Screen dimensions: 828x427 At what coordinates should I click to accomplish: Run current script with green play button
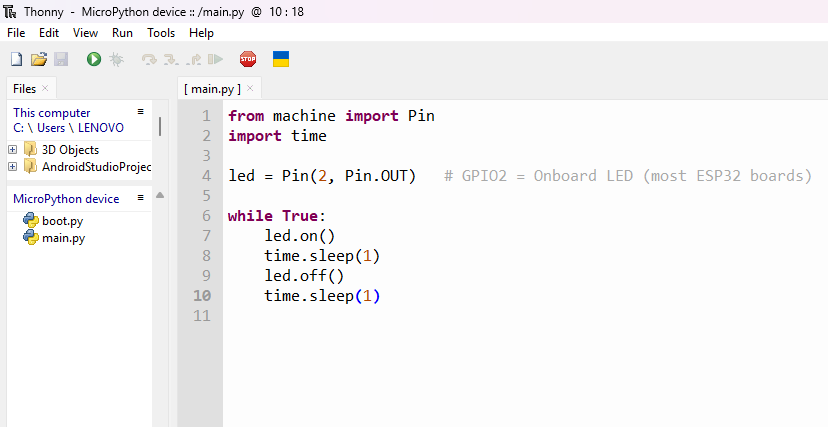click(94, 60)
